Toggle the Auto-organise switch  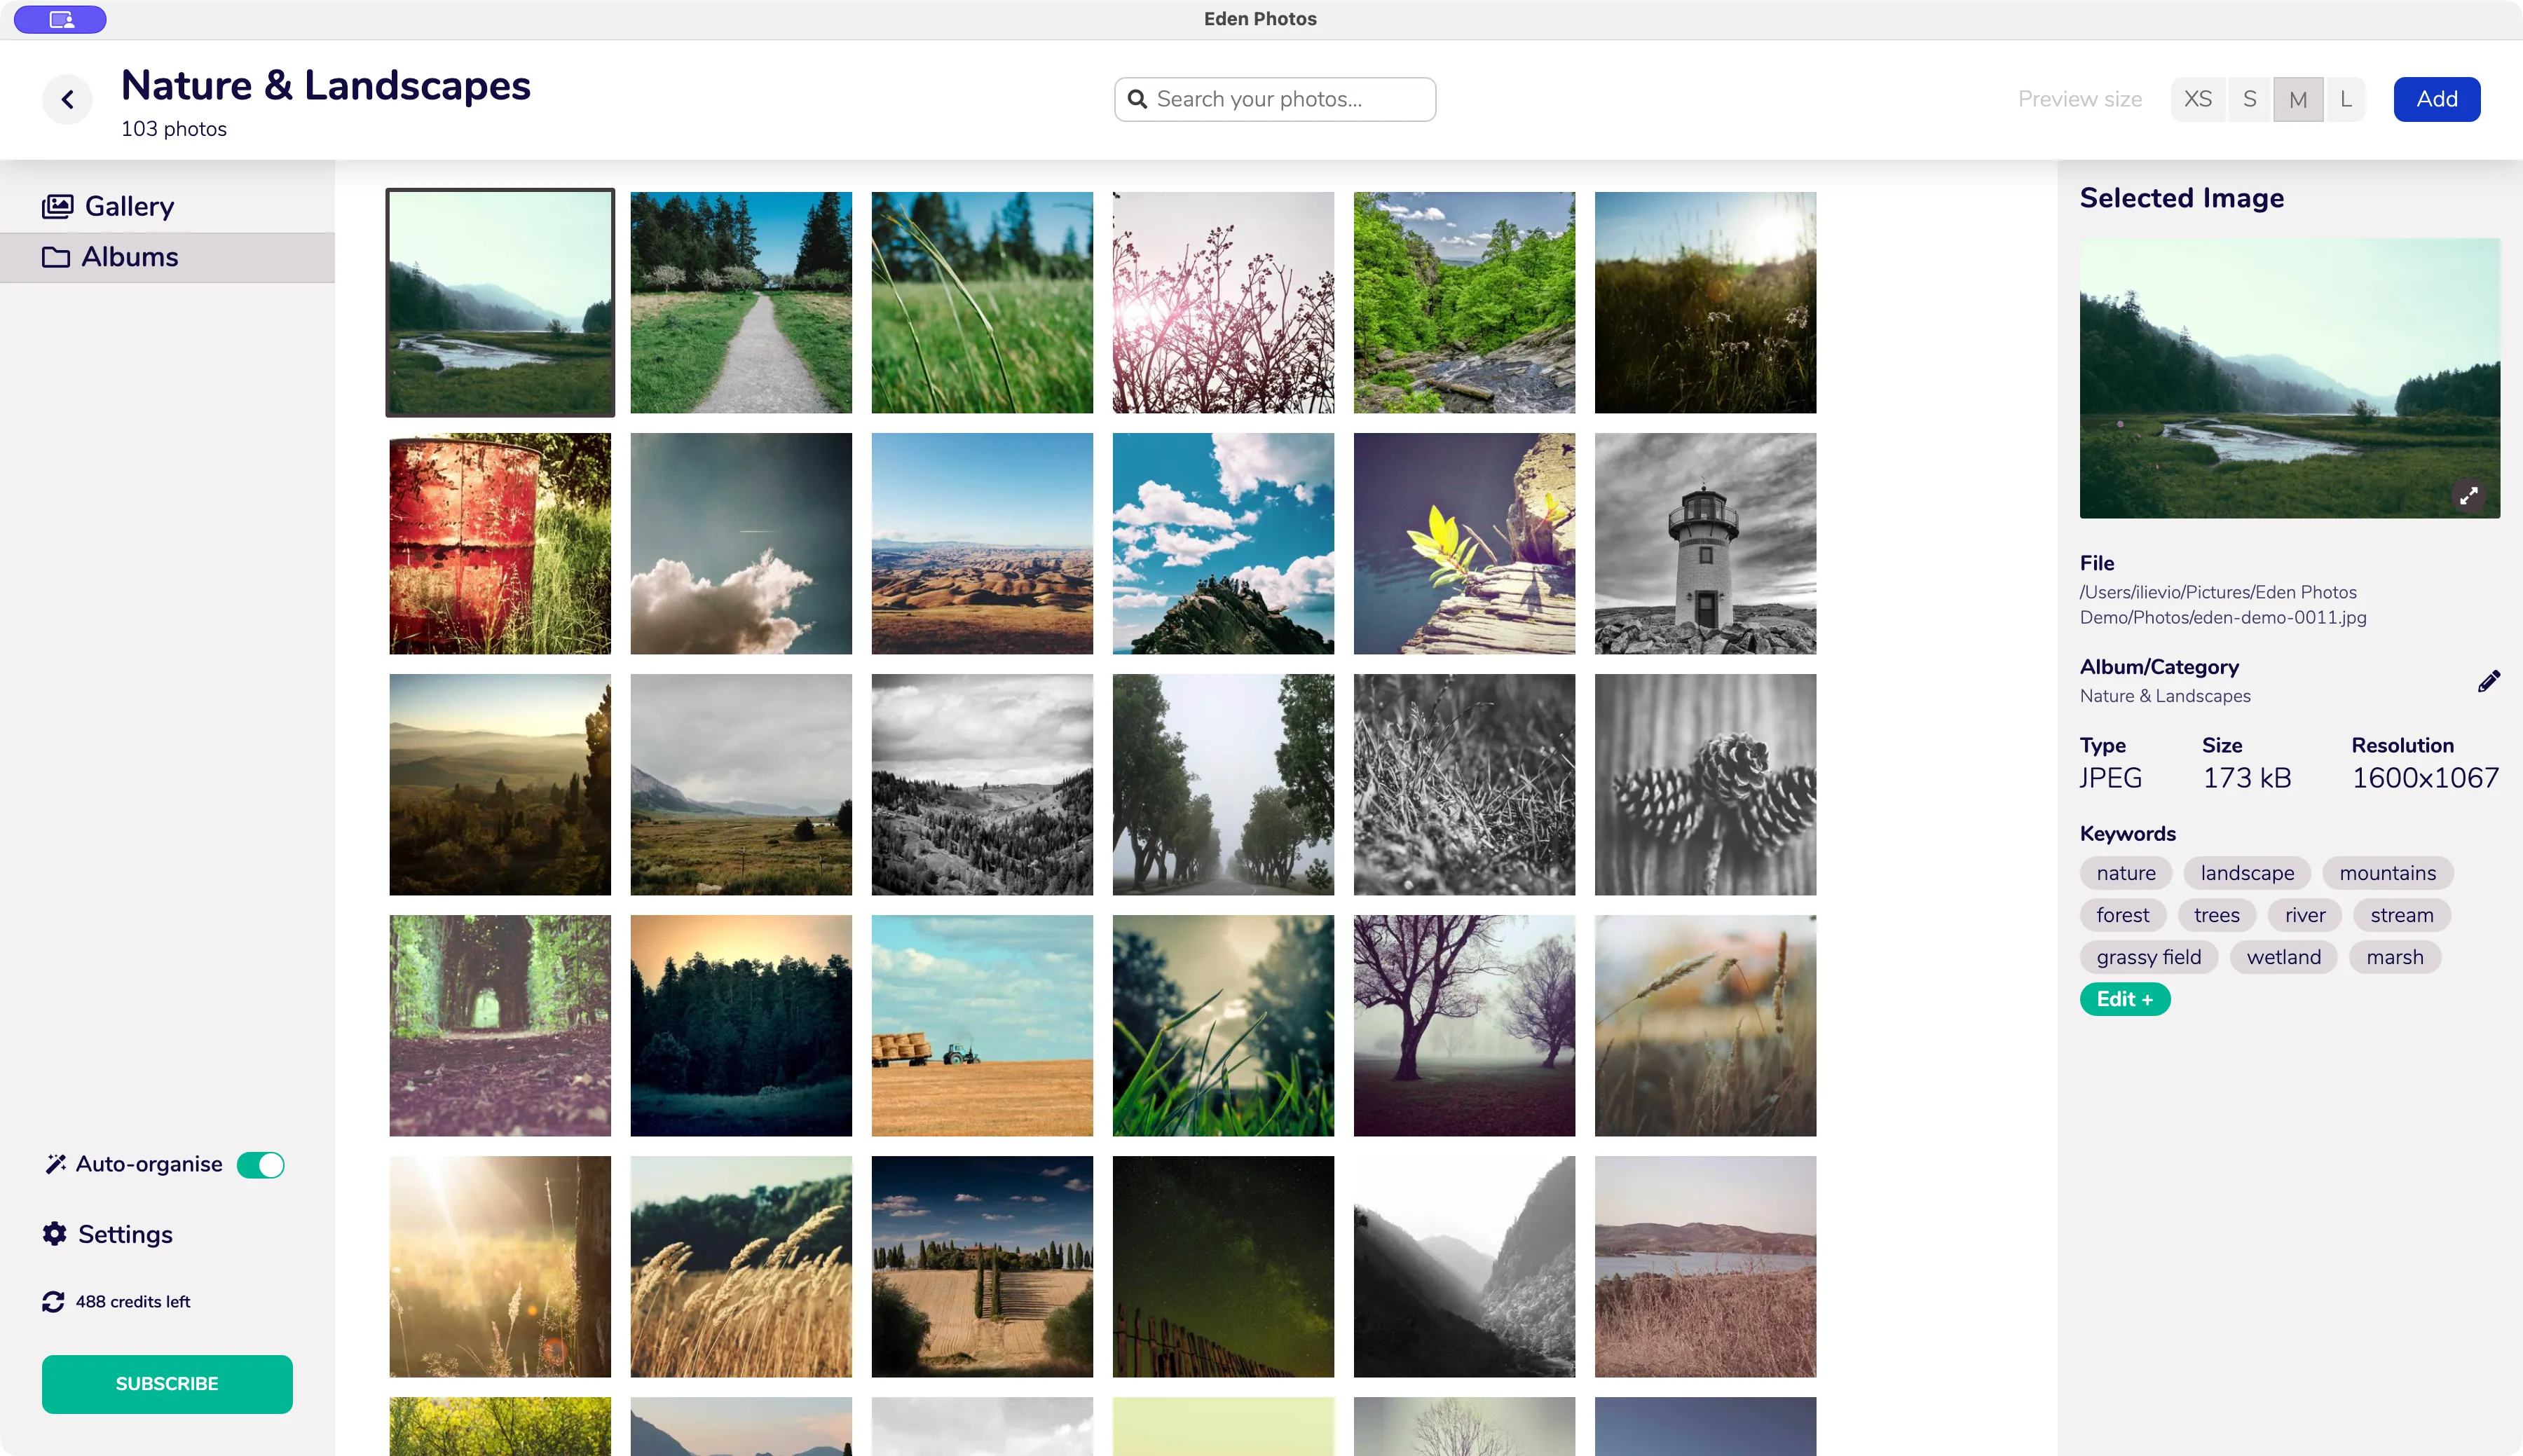pos(261,1165)
